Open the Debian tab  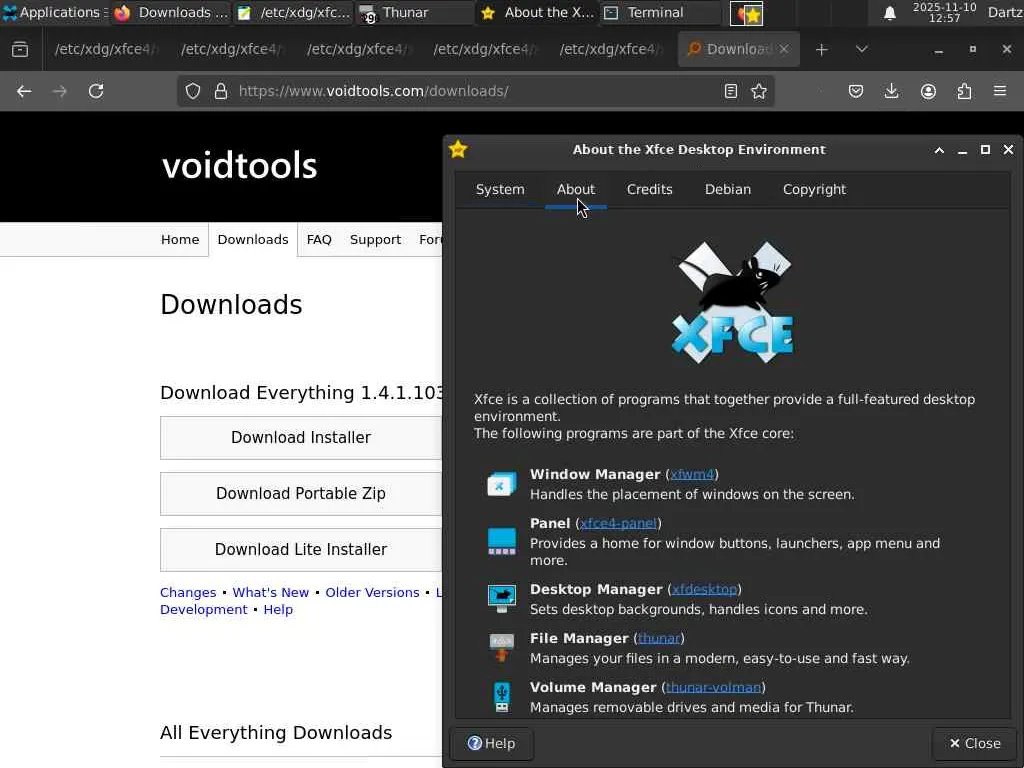pos(727,189)
